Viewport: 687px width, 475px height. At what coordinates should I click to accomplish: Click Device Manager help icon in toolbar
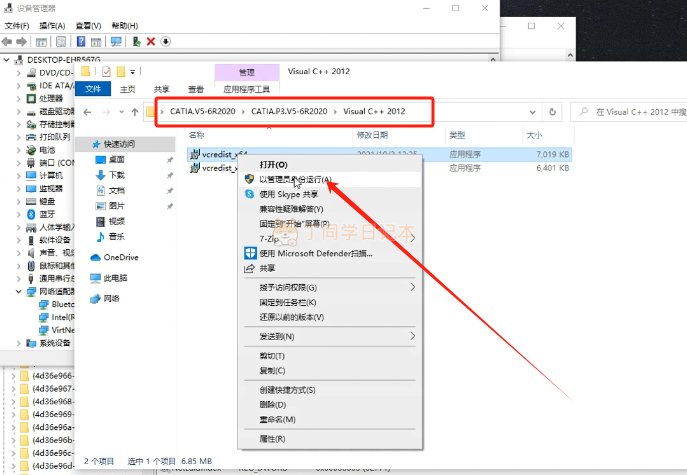[x=81, y=41]
